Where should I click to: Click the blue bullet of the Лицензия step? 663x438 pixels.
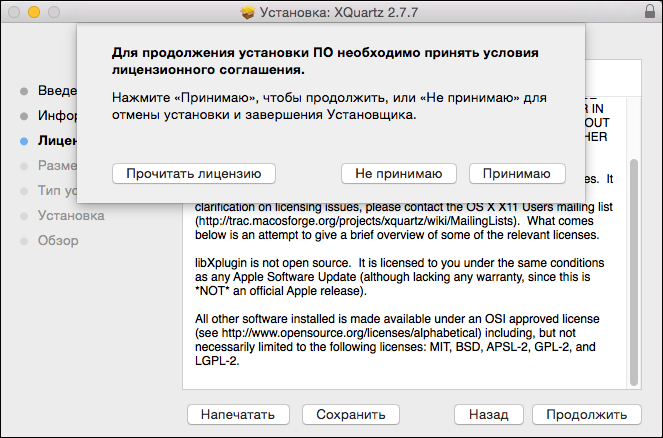point(24,141)
